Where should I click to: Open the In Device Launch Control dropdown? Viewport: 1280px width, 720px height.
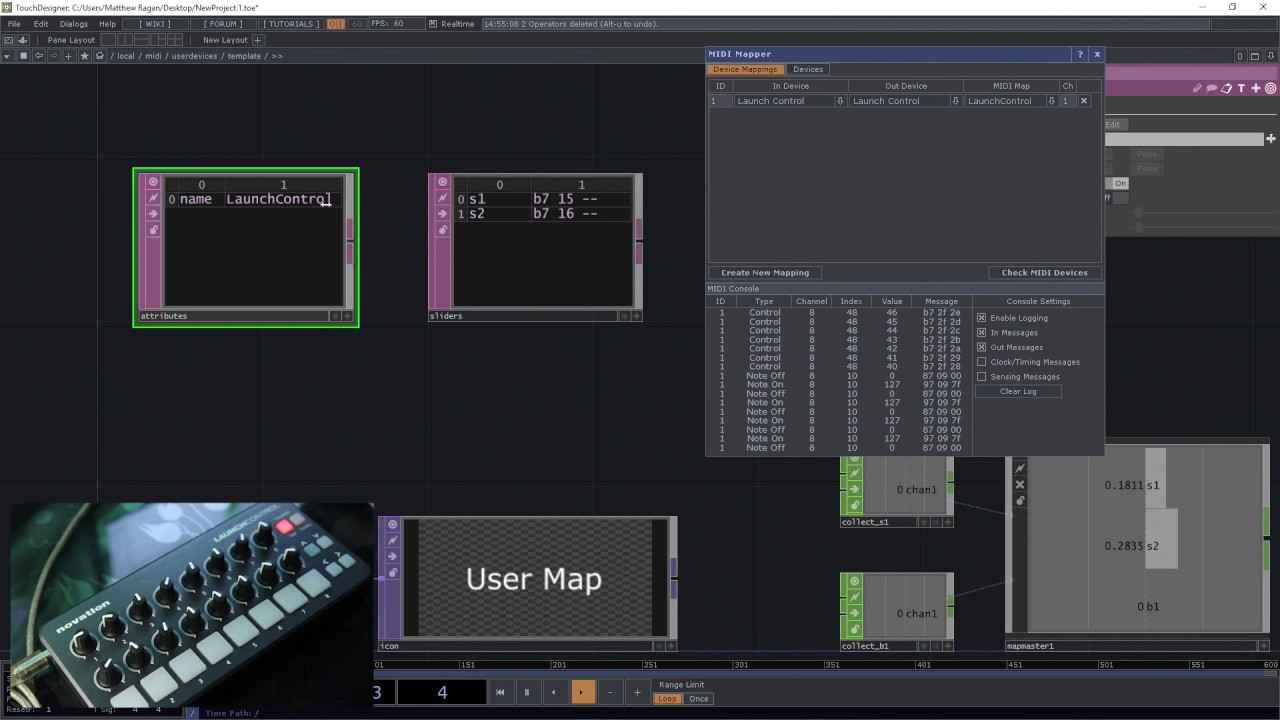[840, 101]
